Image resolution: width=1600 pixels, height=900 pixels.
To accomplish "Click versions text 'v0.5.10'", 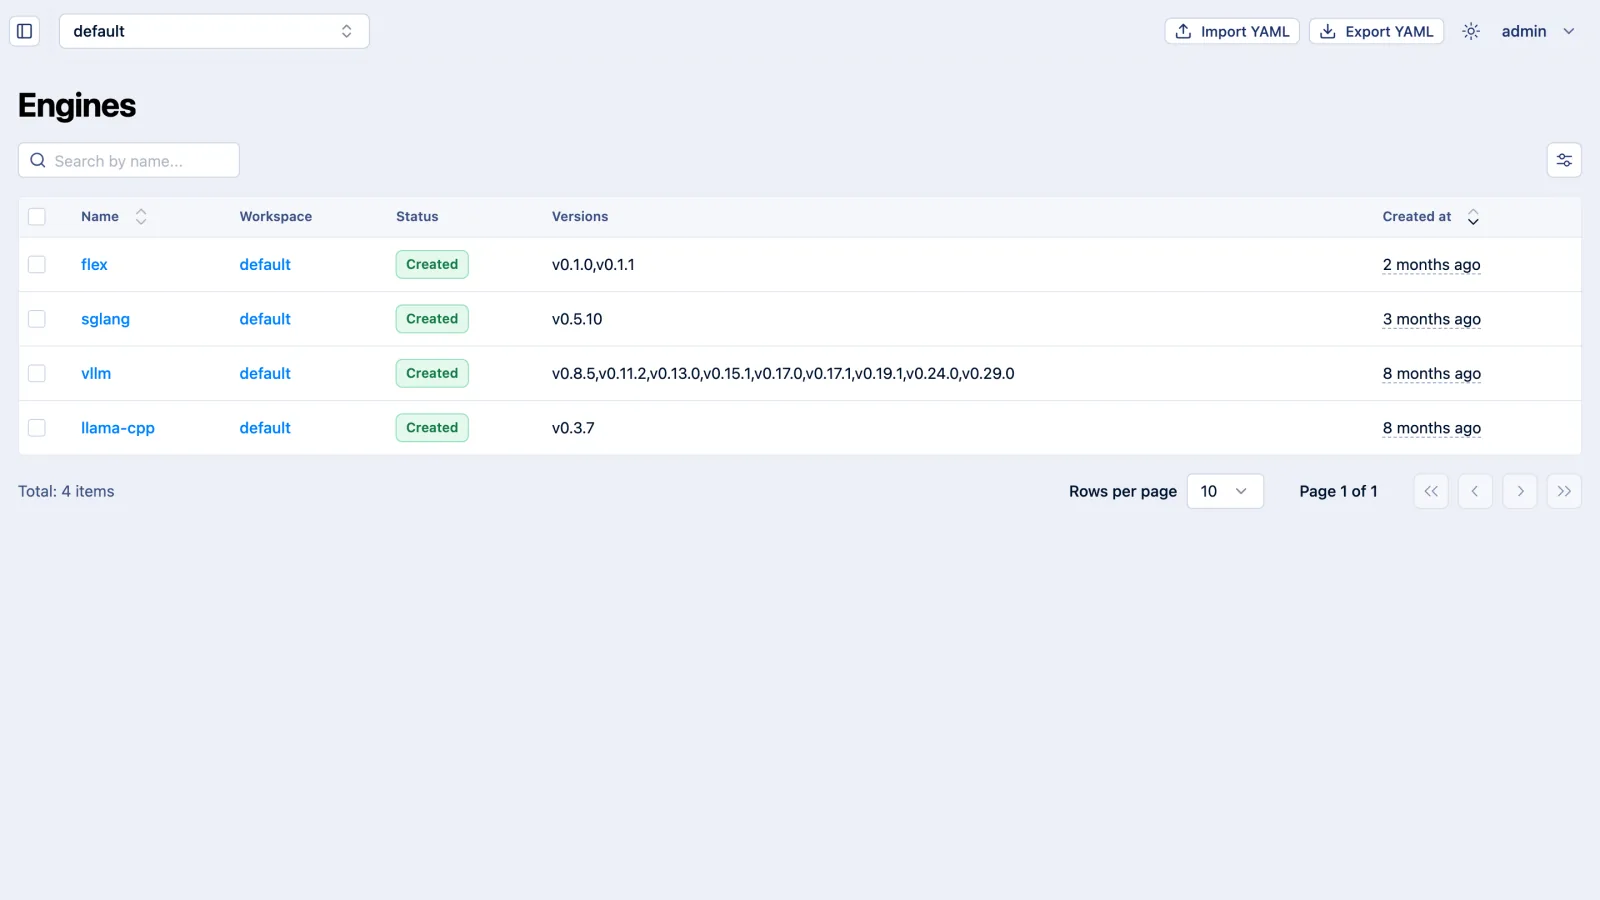I will coord(577,319).
